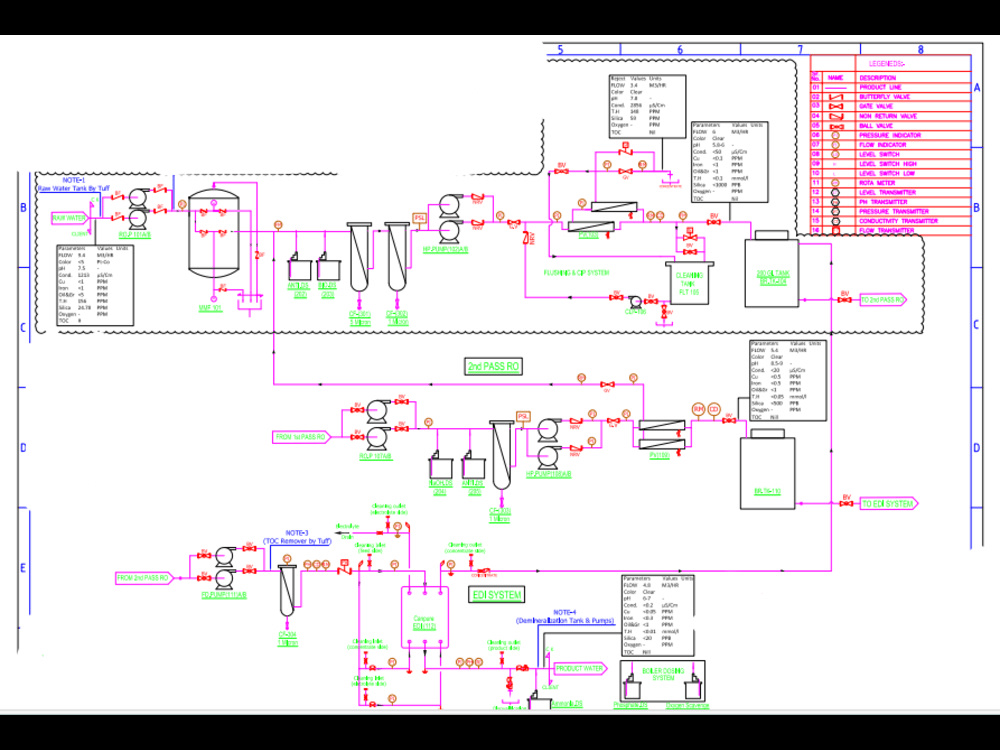The image size is (1000, 750).
Task: Click the CD indicator beside the RH indicator
Action: pos(714,409)
